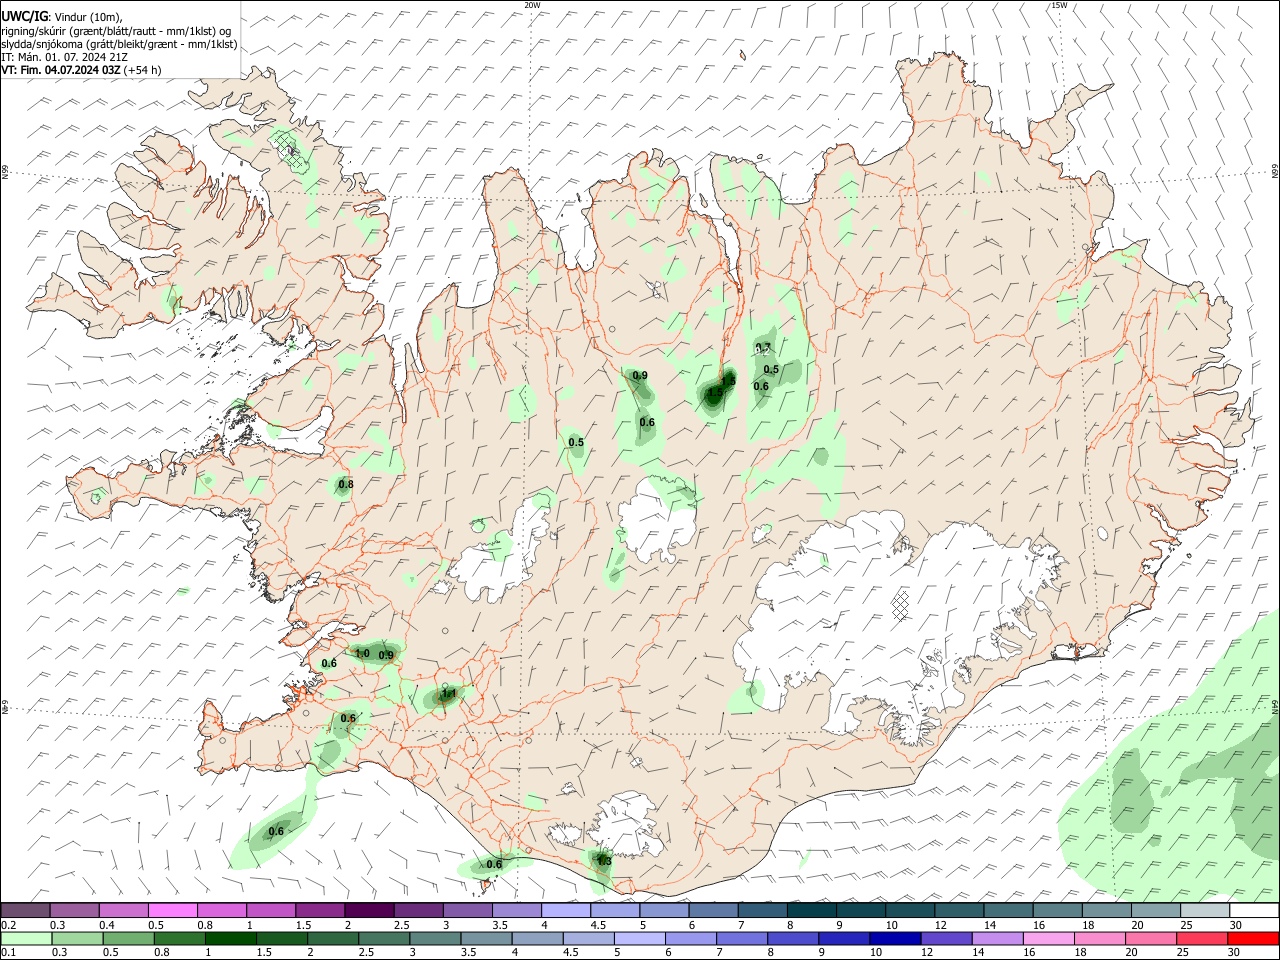The image size is (1280, 960).
Task: Click the 'rigning/skúrir' legend description line
Action: coord(116,31)
